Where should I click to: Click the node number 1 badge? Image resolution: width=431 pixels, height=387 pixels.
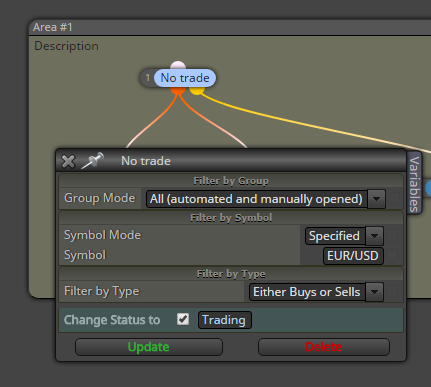tap(147, 78)
